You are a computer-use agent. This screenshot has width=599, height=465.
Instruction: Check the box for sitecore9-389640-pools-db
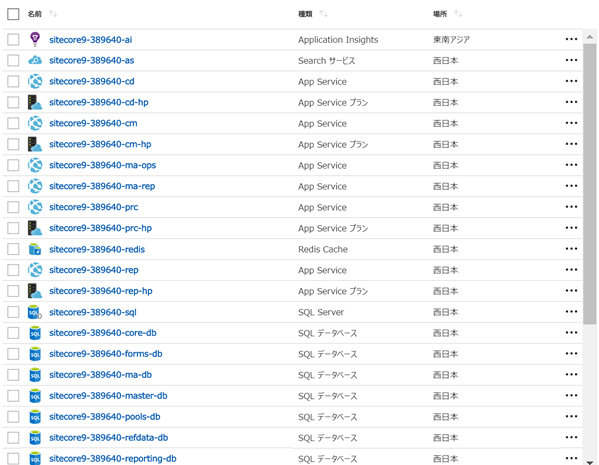pos(13,417)
